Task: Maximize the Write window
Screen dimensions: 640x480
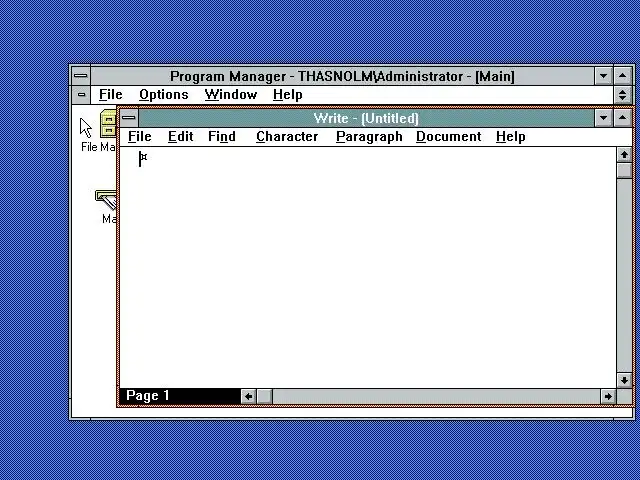Action: click(x=622, y=118)
